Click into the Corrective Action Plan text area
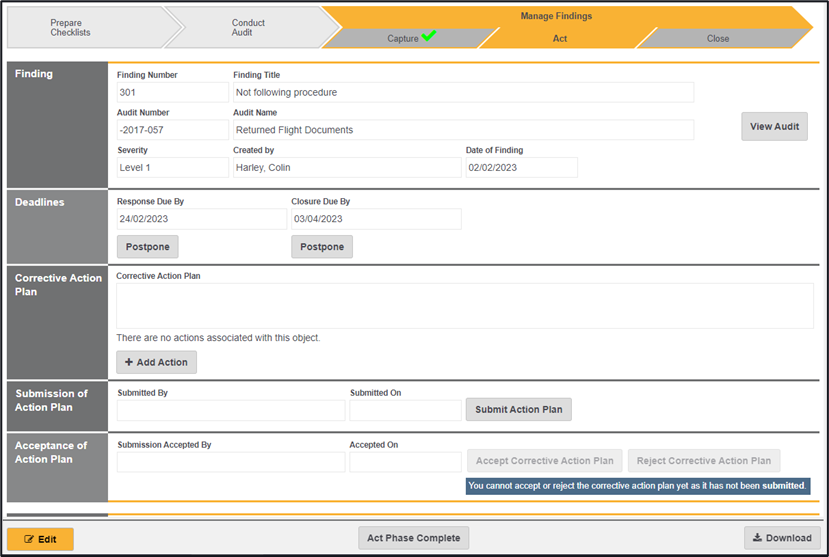 click(464, 306)
